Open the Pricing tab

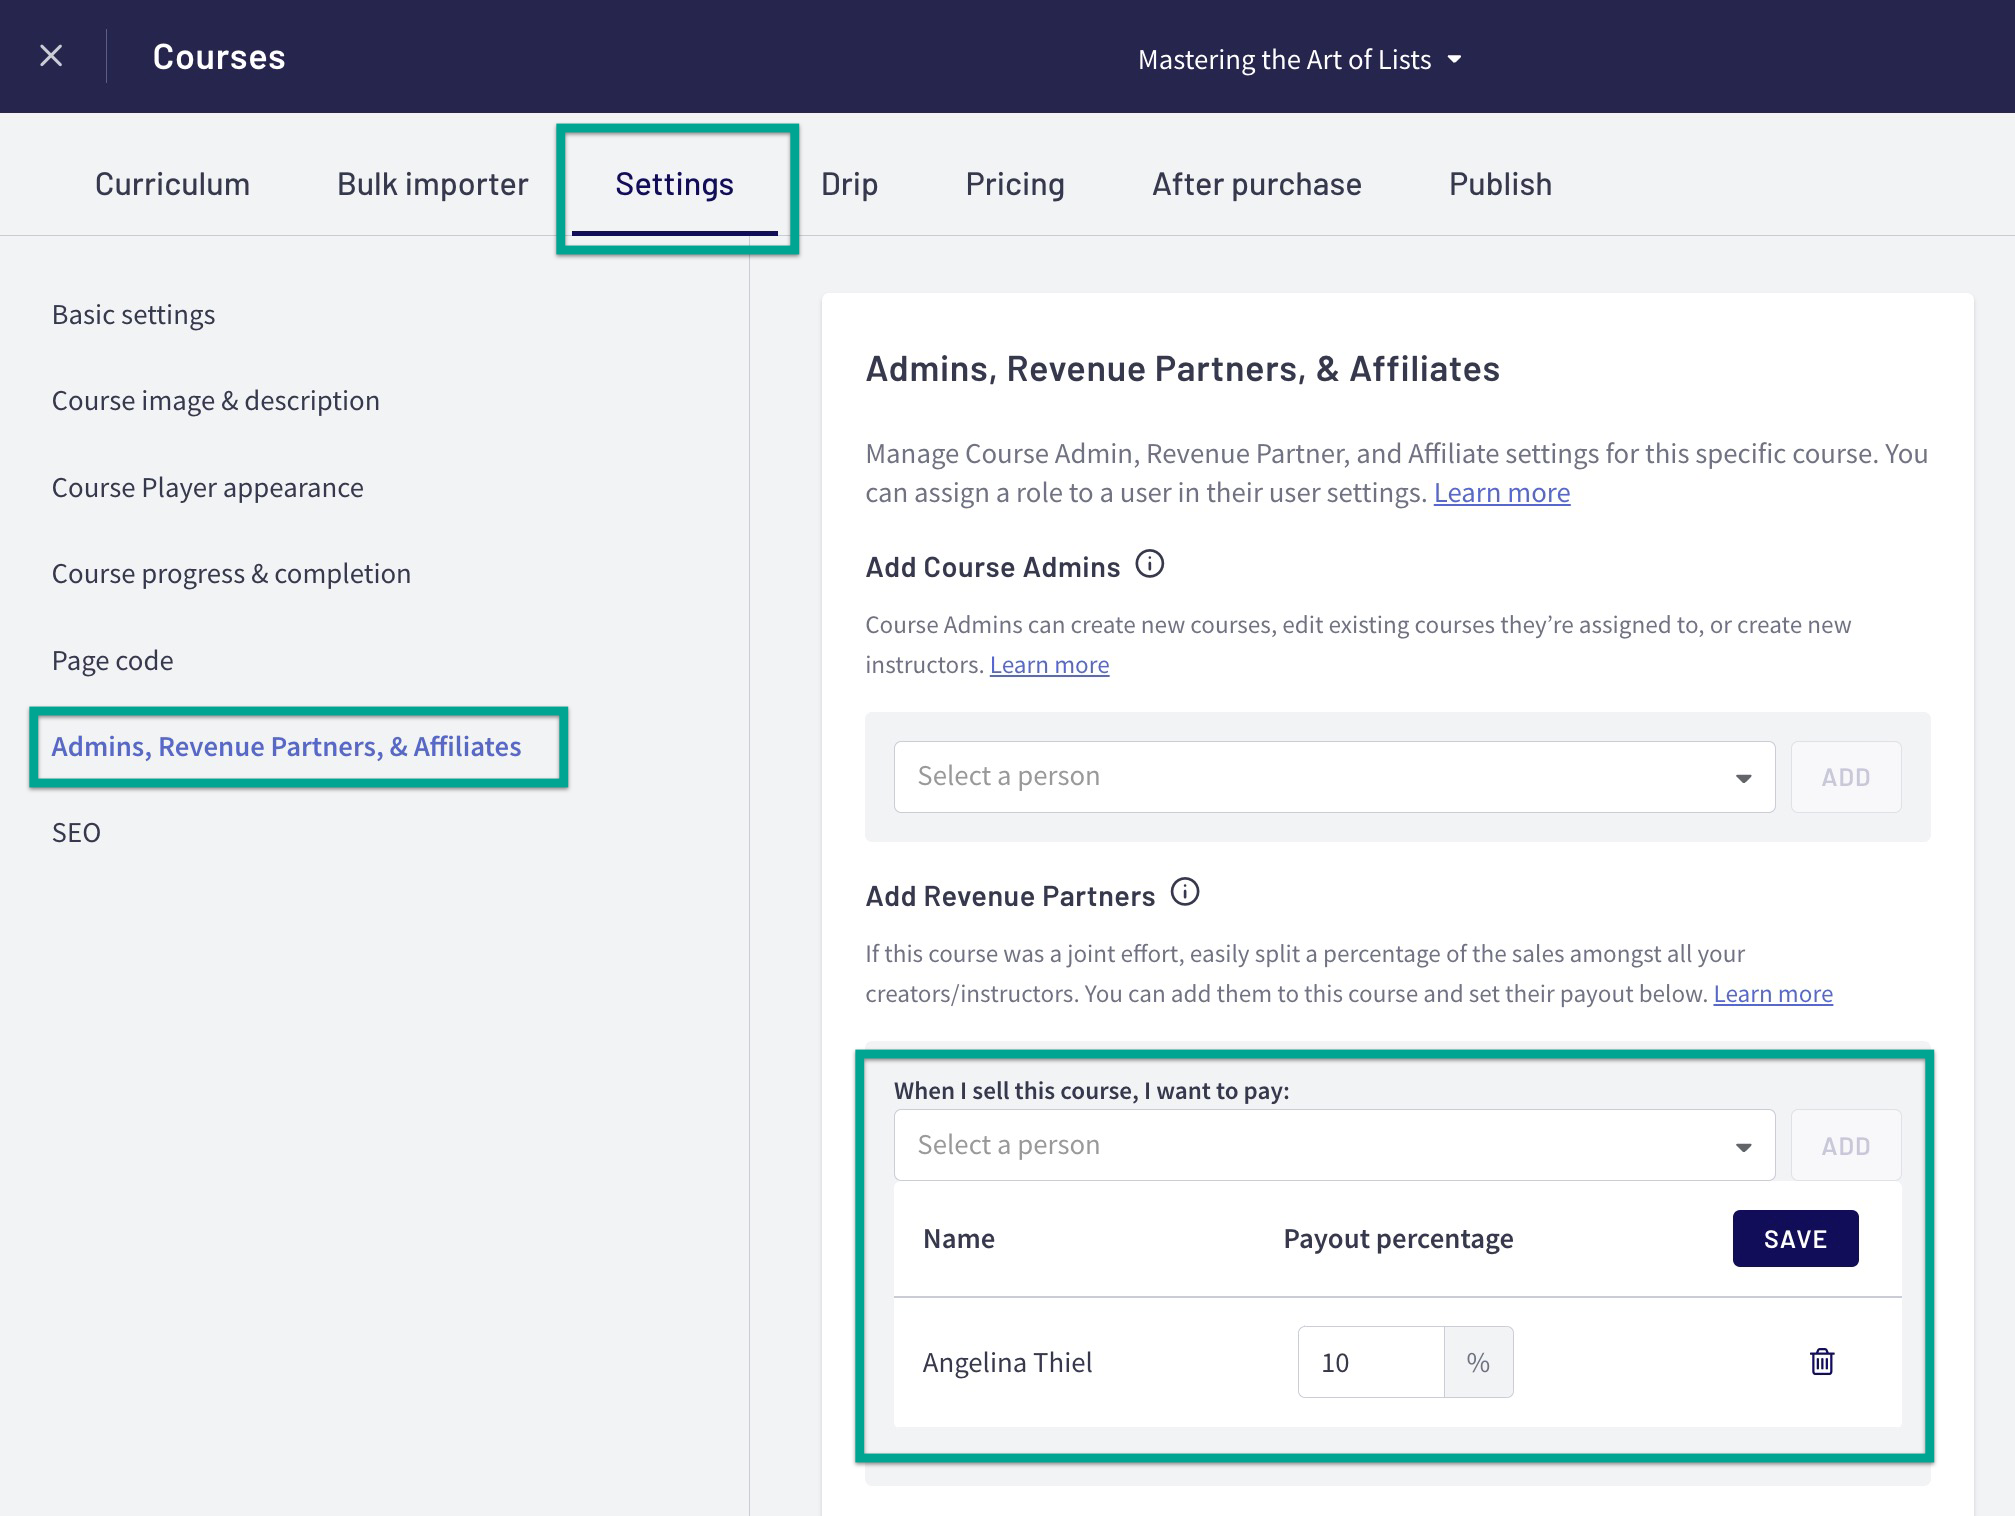pyautogui.click(x=1014, y=183)
